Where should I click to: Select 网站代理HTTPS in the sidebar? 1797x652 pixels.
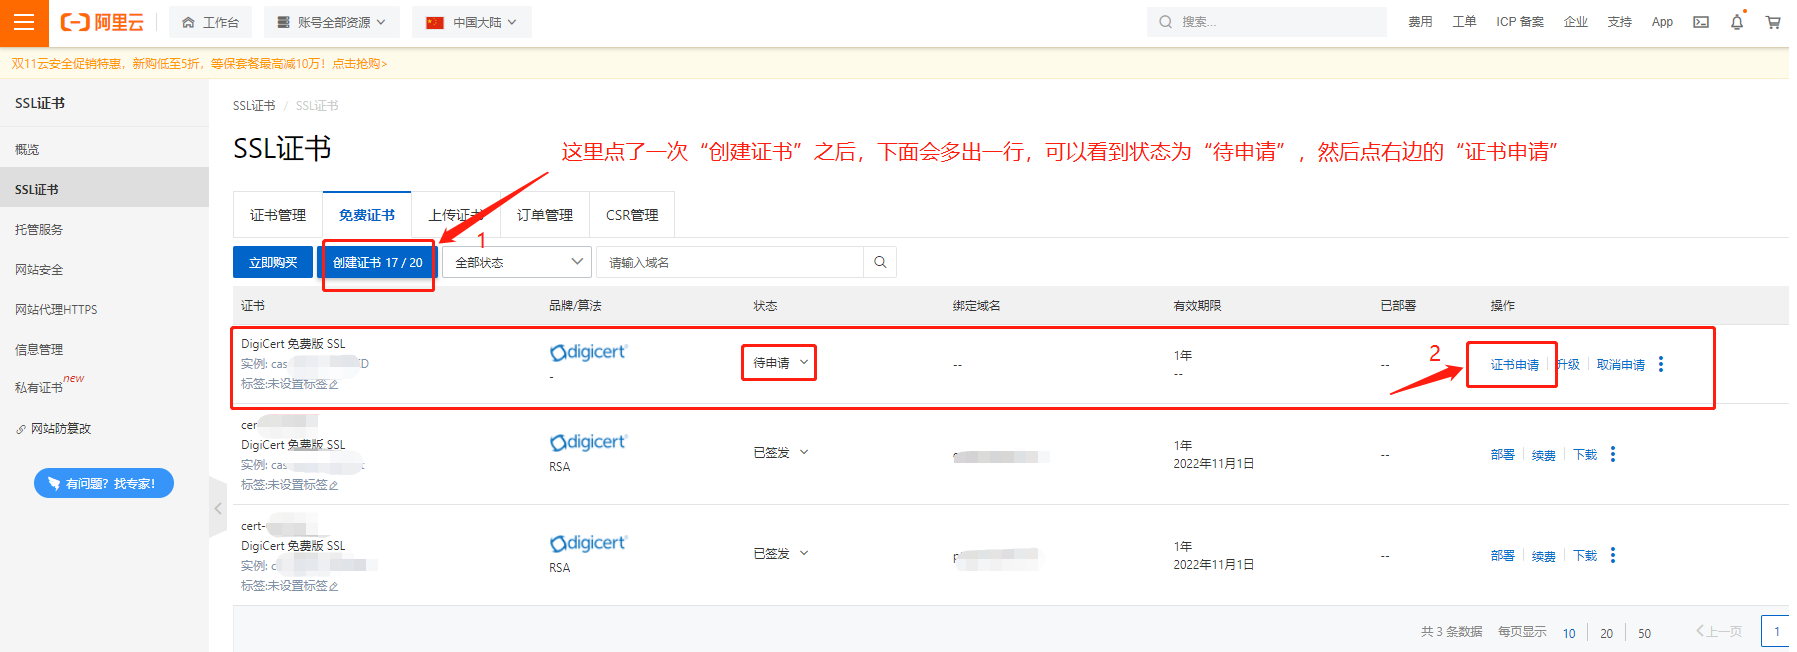(x=56, y=309)
